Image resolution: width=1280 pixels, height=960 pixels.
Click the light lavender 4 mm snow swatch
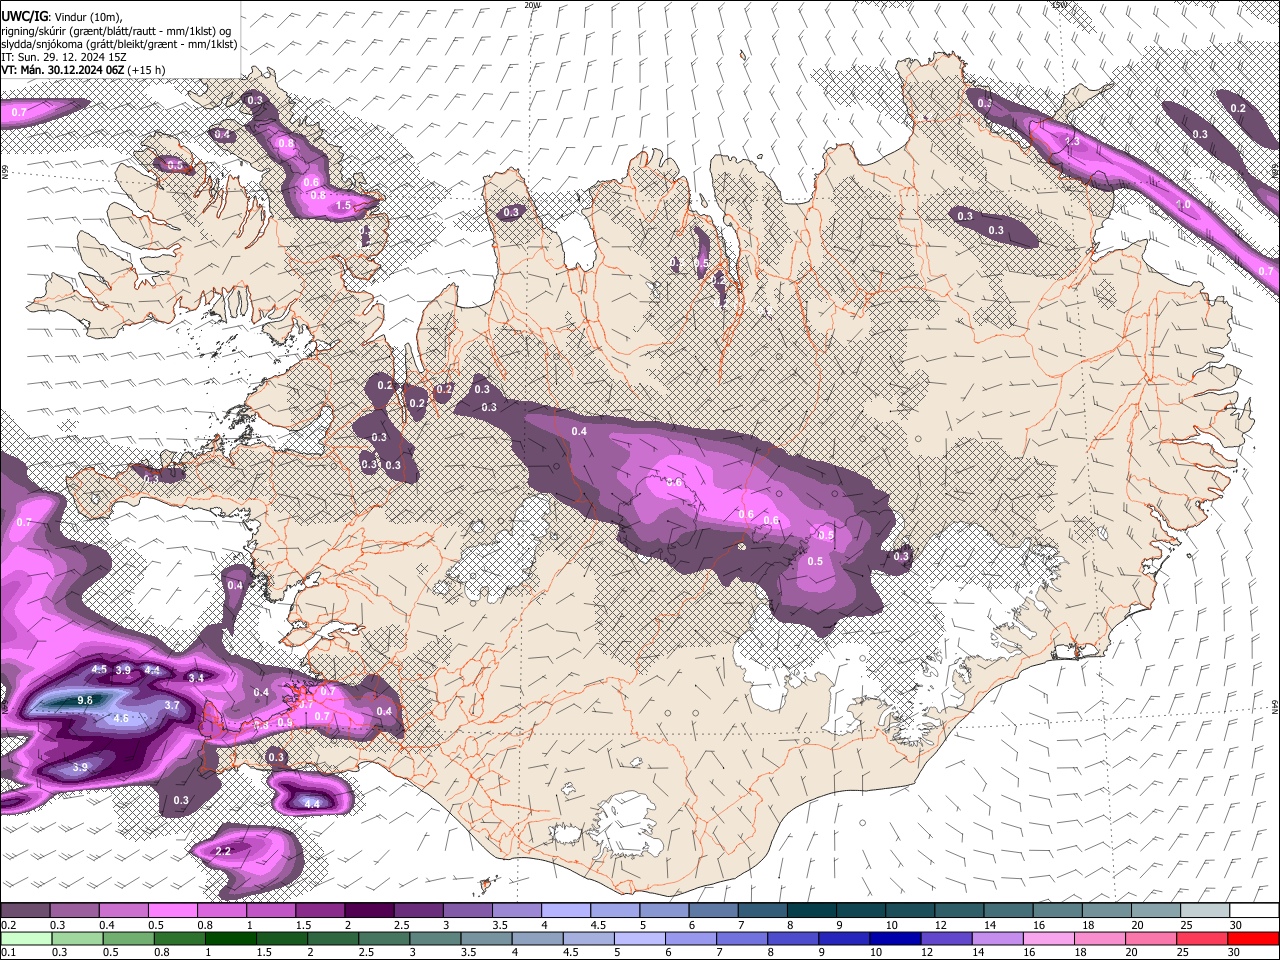tap(566, 910)
